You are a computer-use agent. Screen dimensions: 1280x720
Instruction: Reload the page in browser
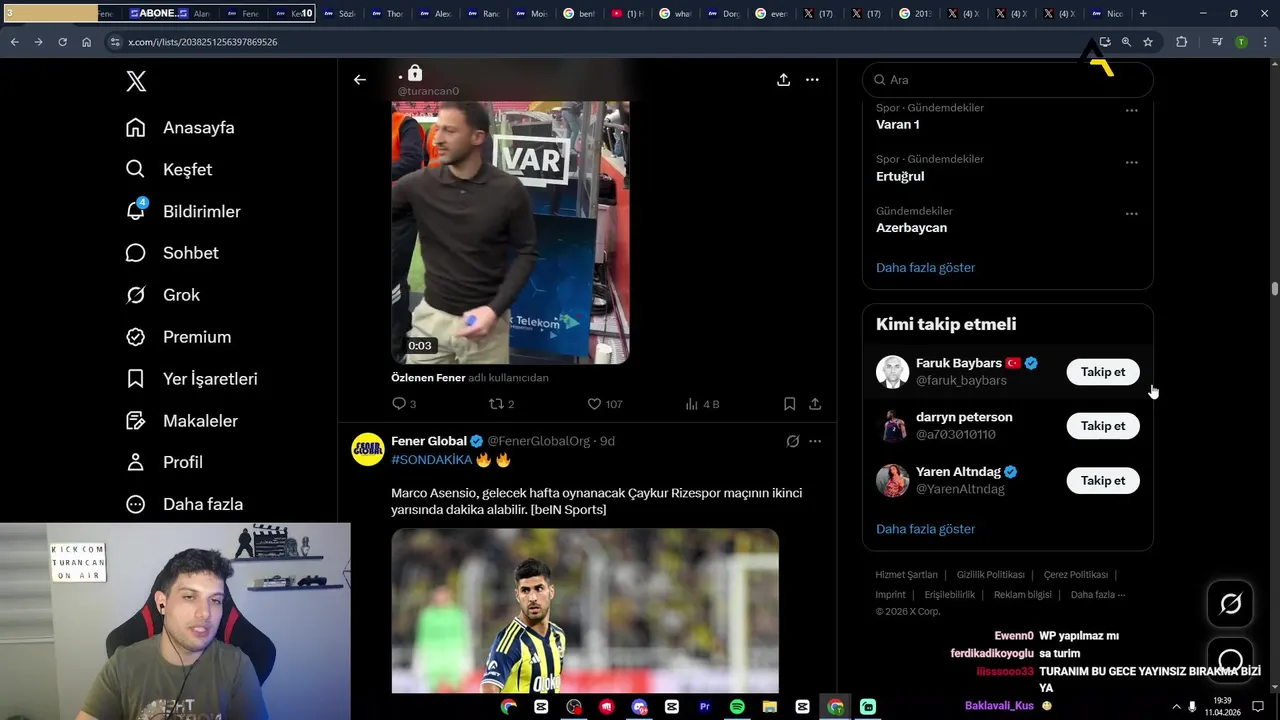click(x=62, y=42)
